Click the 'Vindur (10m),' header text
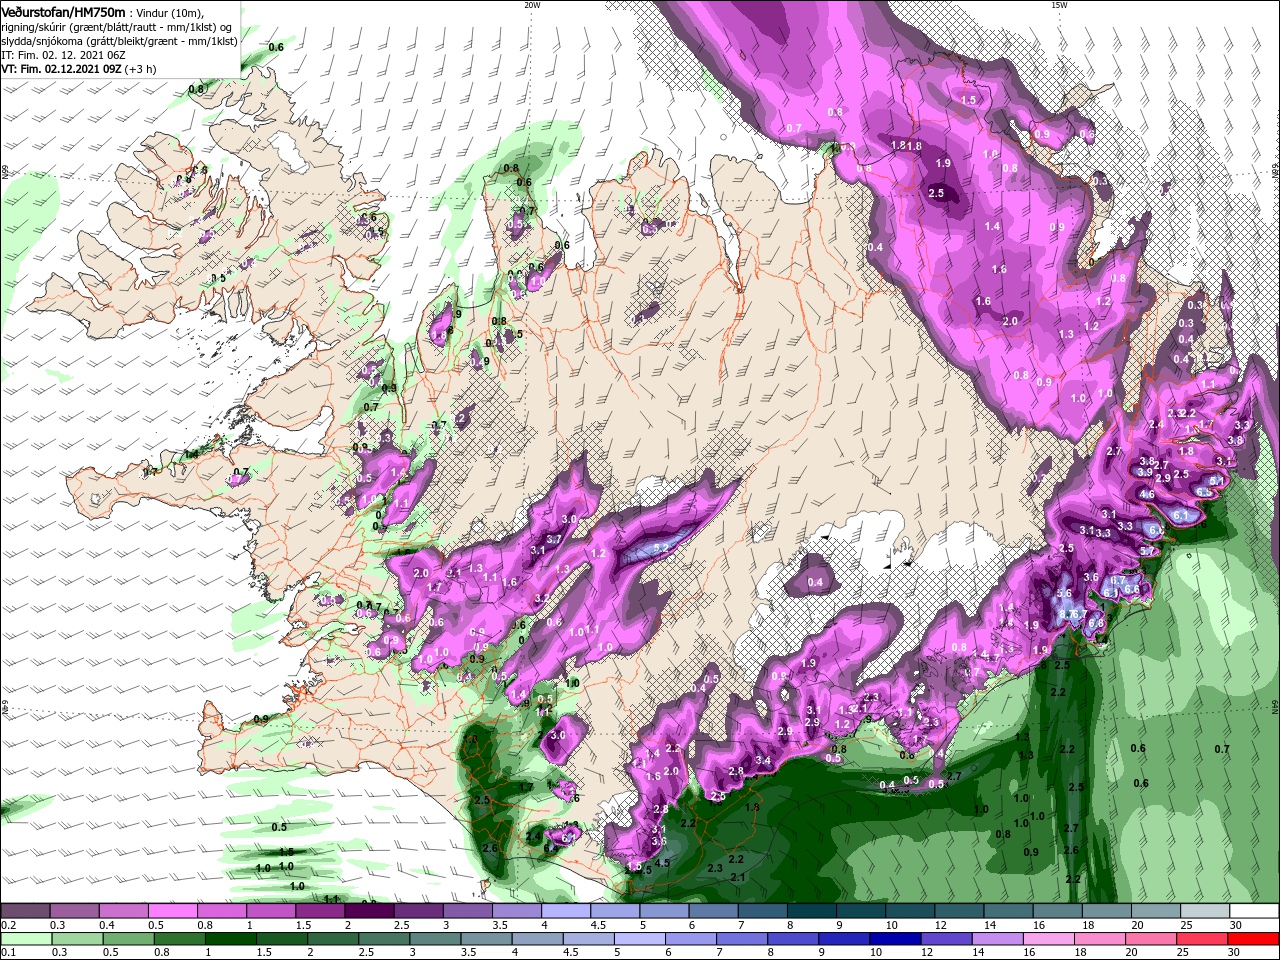The width and height of the screenshot is (1280, 960). click(170, 12)
